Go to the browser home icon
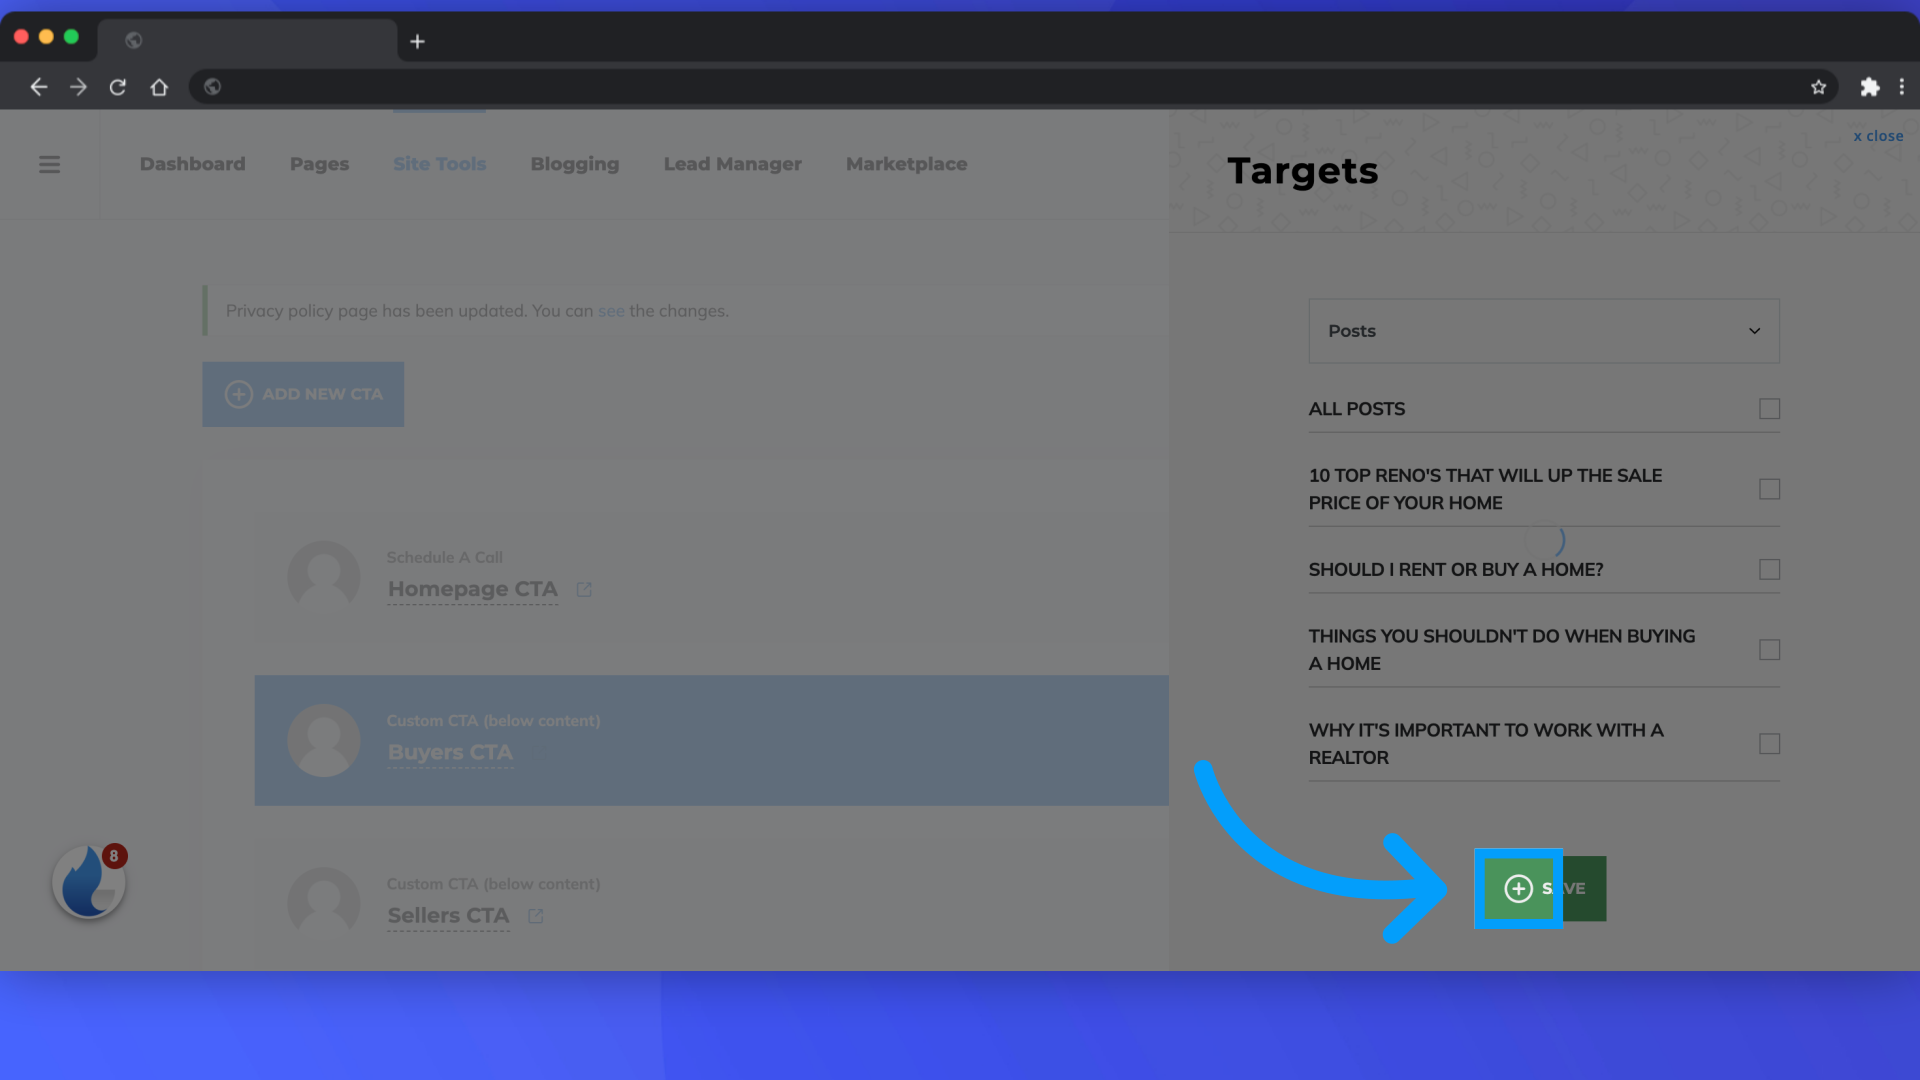 pyautogui.click(x=159, y=87)
